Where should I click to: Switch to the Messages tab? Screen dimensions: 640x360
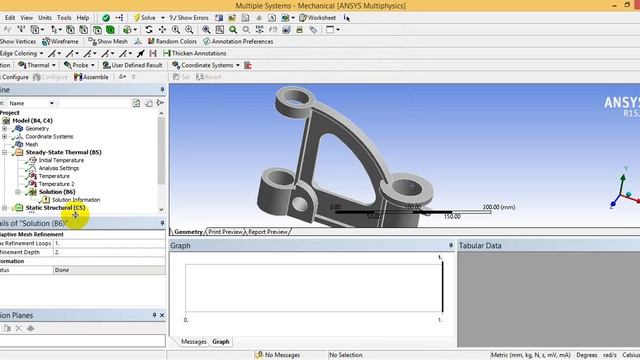tap(193, 342)
